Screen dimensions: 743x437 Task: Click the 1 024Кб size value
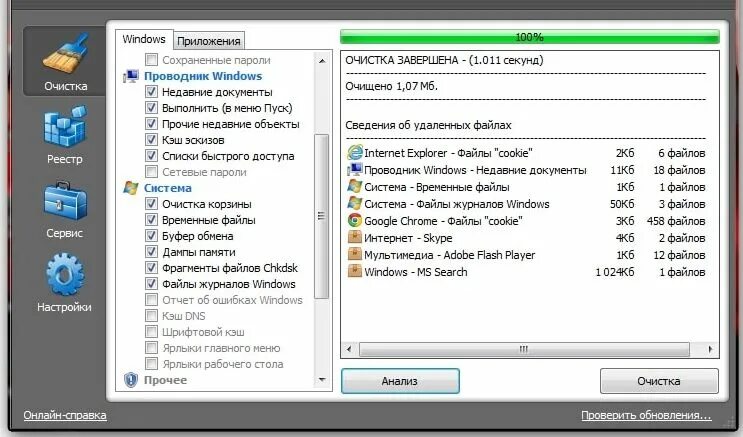point(615,272)
